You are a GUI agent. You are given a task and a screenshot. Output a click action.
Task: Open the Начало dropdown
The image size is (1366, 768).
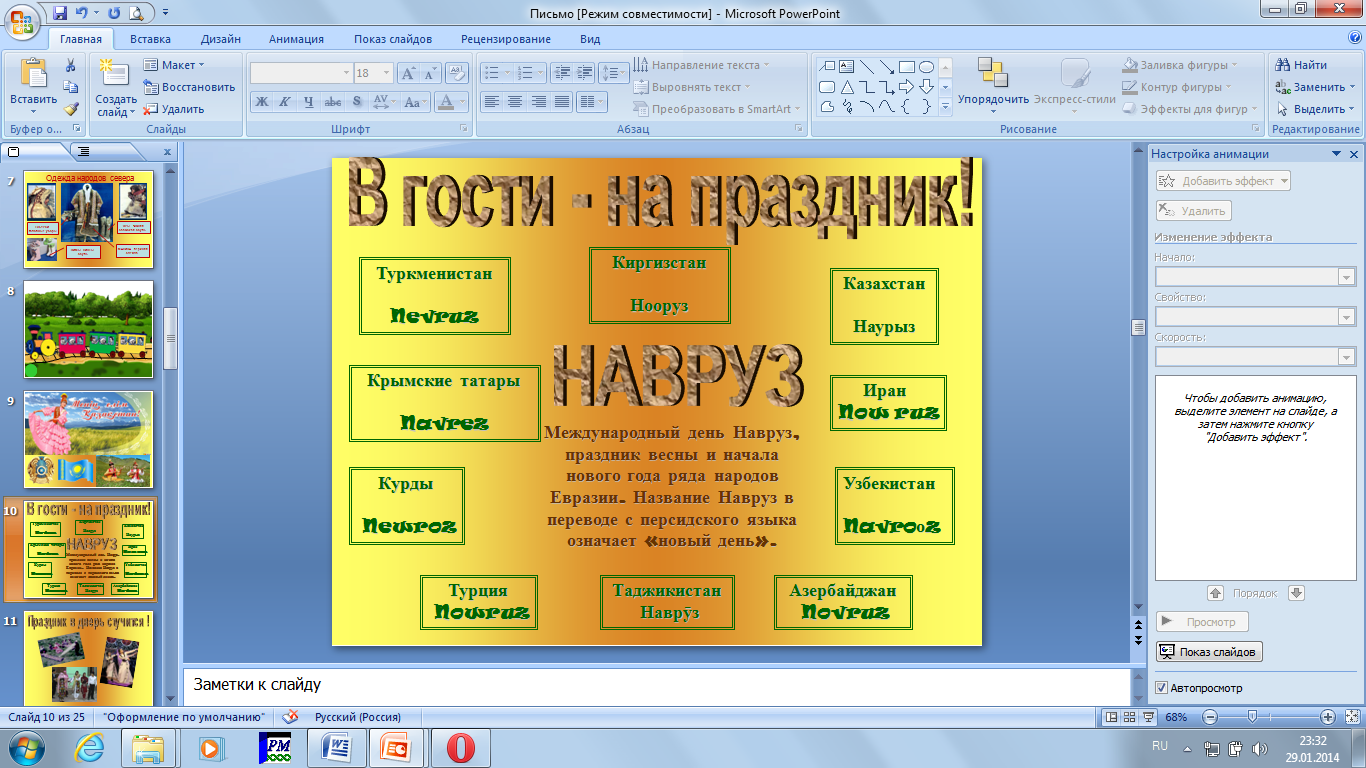click(1346, 277)
